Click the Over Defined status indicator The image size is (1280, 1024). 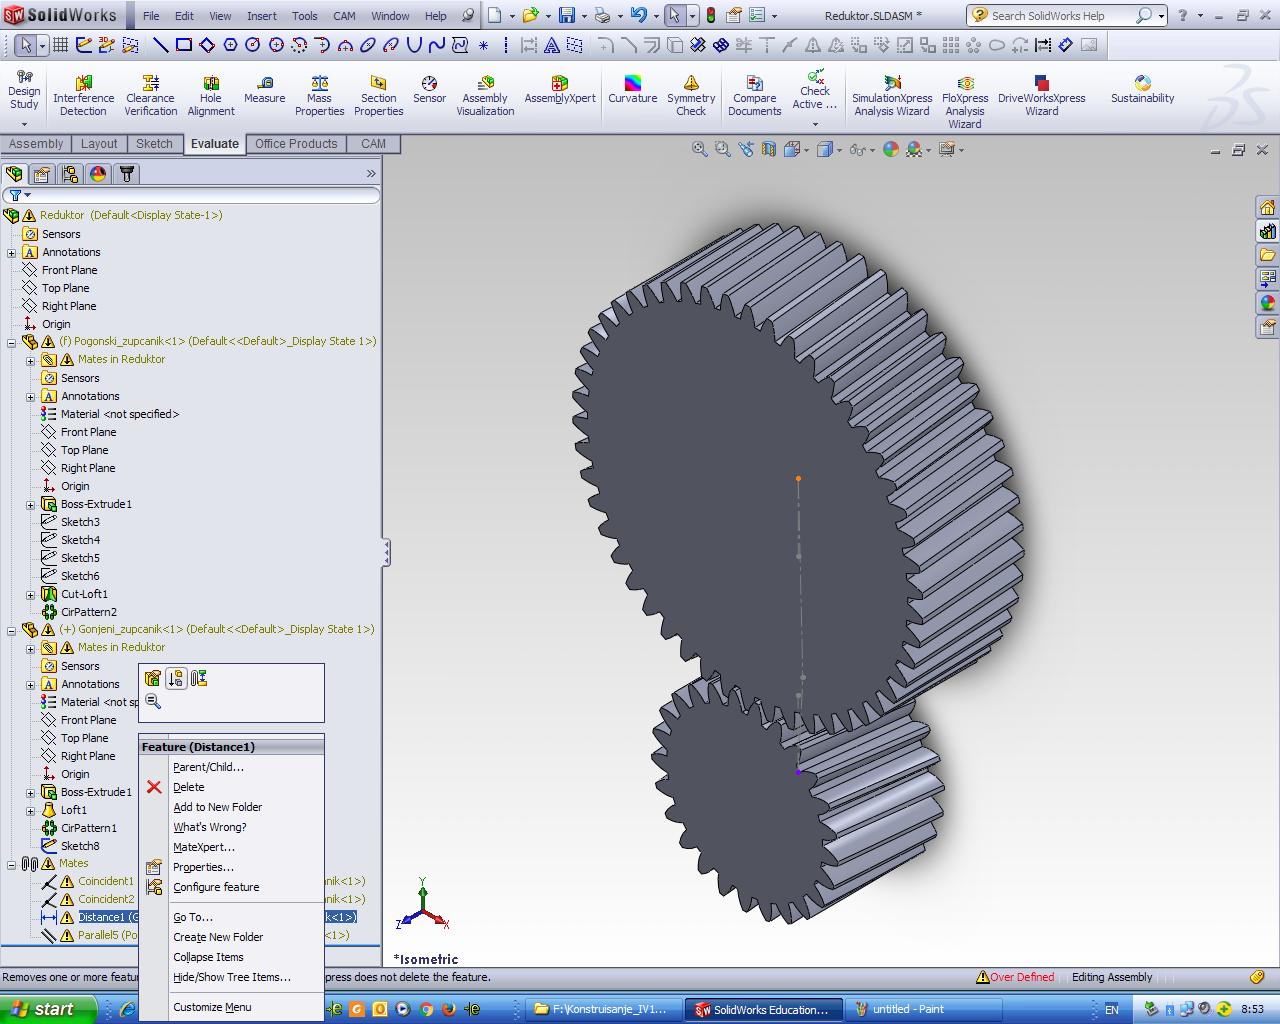(1015, 977)
